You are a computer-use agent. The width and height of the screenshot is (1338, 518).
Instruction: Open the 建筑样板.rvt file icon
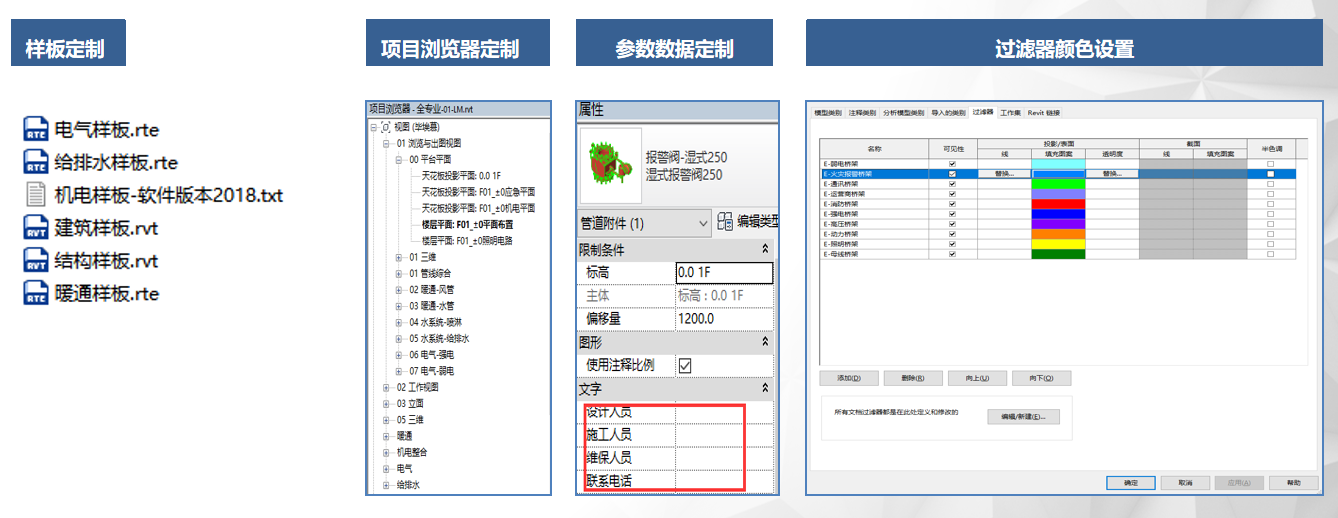pos(36,228)
